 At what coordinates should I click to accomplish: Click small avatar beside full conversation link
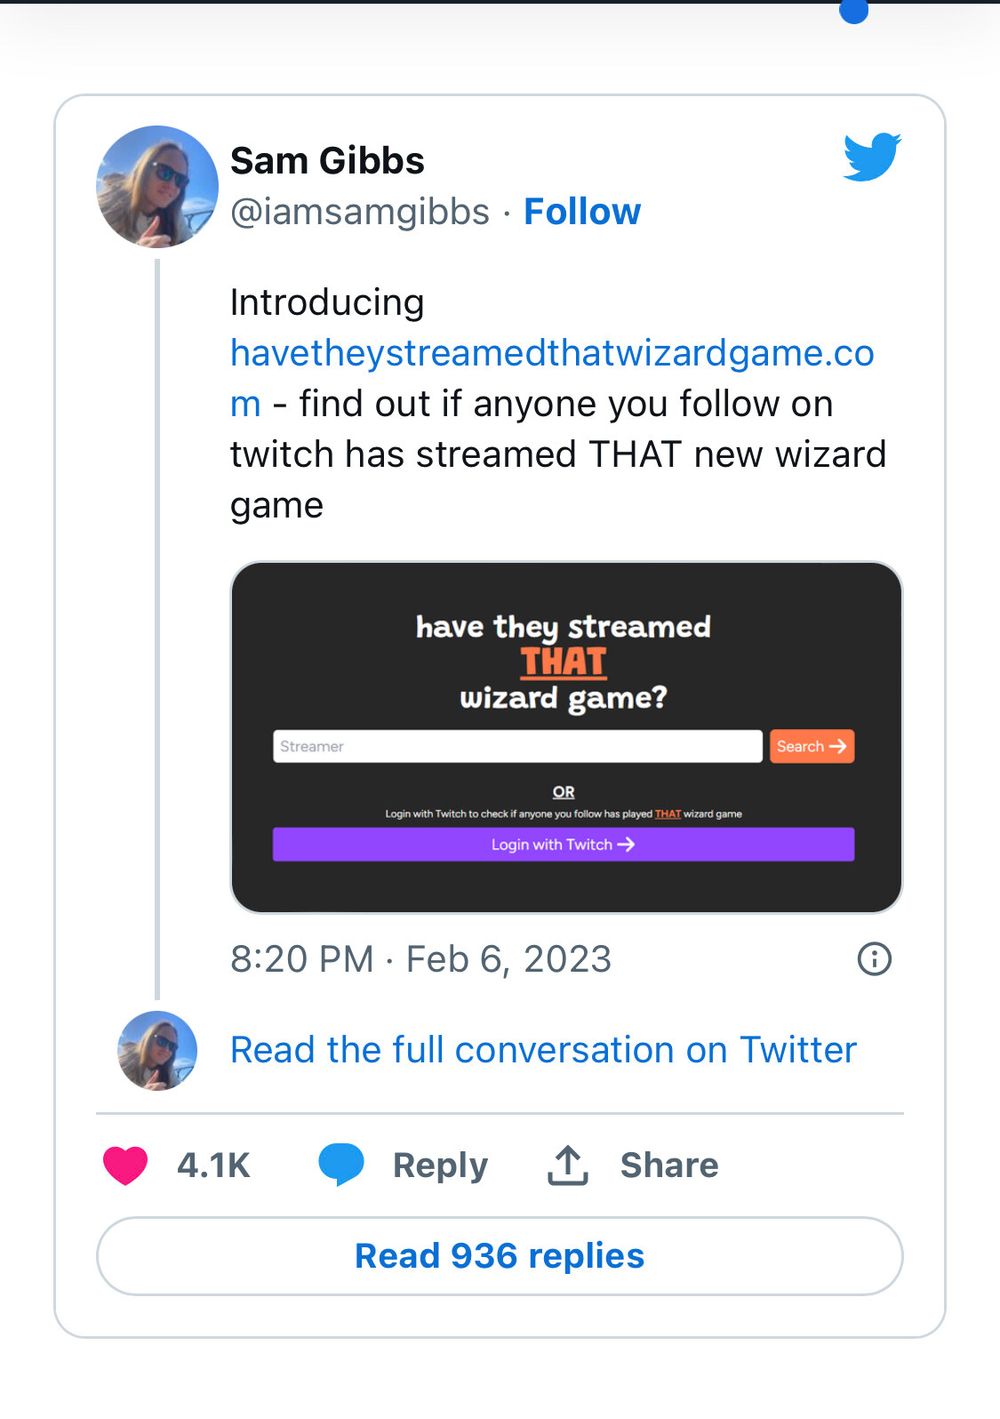(157, 1050)
